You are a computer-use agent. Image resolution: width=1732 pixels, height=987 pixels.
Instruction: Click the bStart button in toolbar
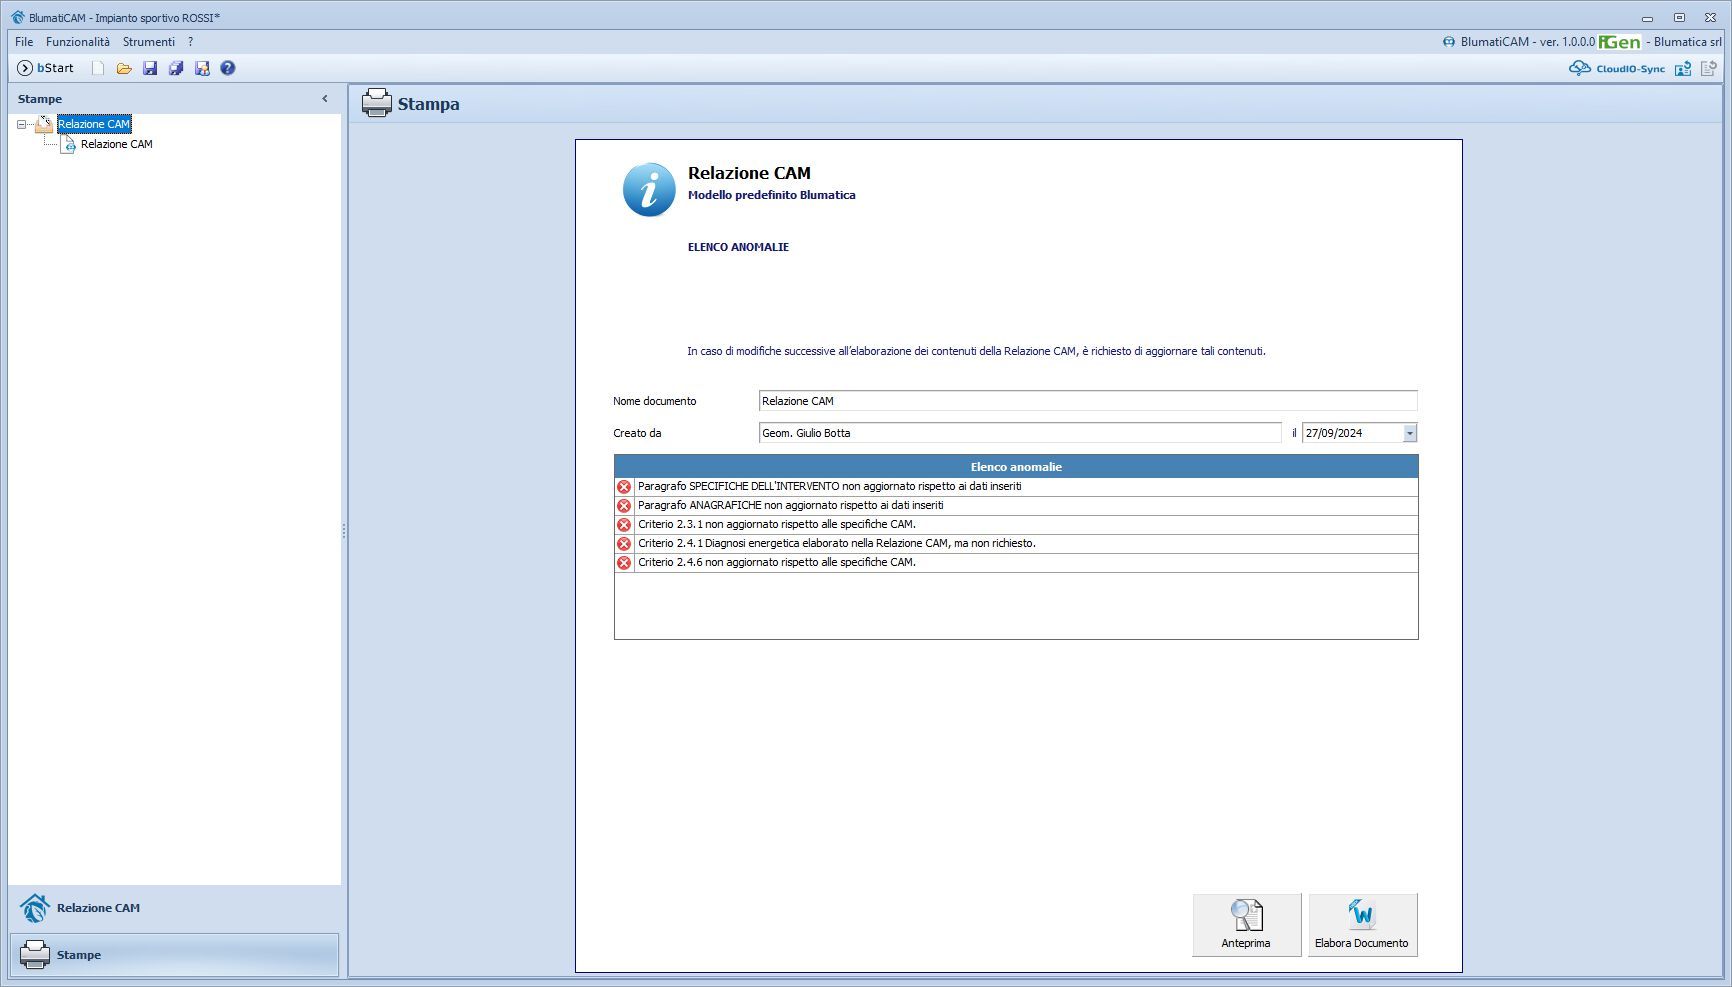46,68
